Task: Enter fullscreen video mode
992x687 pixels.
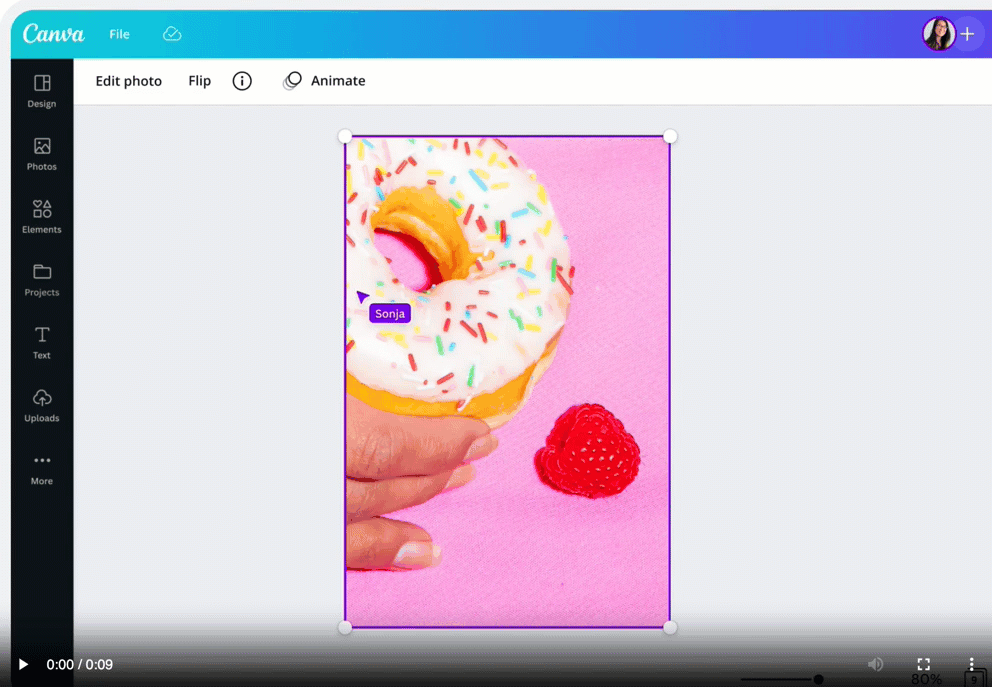Action: tap(924, 664)
